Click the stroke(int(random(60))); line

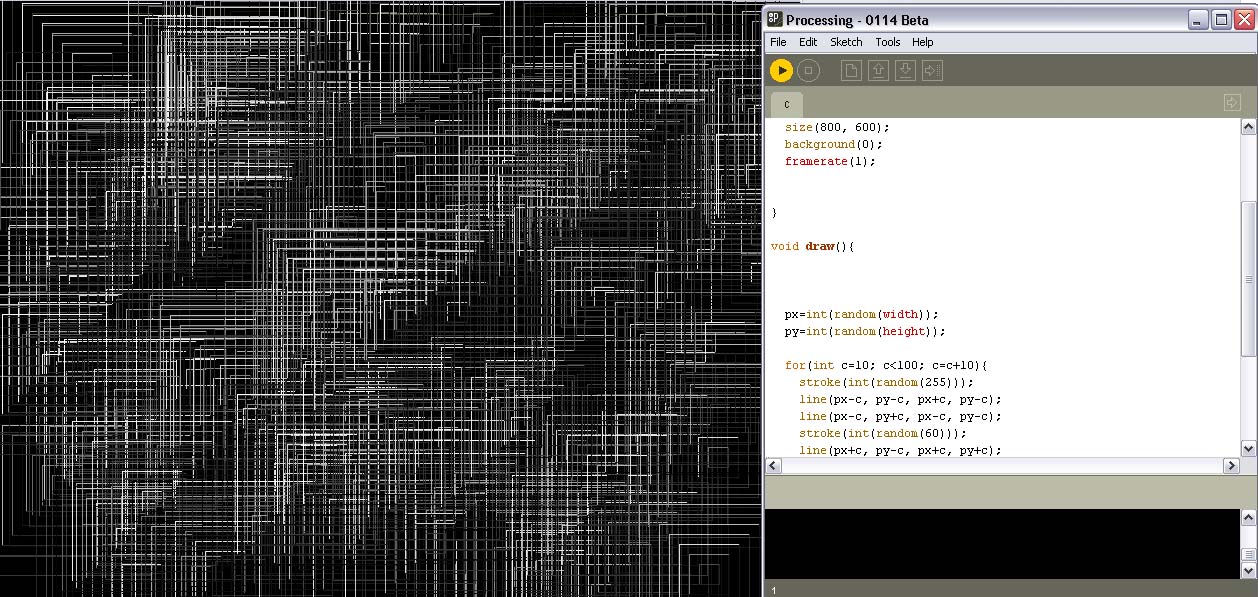click(883, 433)
